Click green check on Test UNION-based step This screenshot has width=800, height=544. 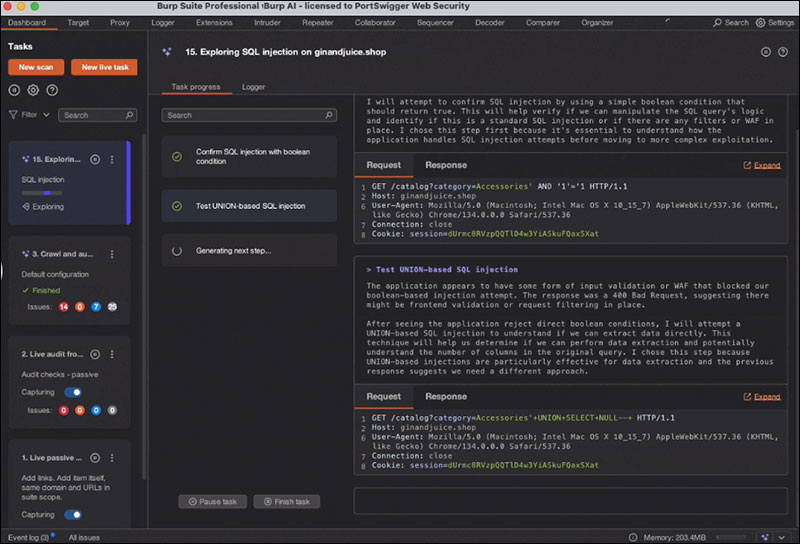177,206
